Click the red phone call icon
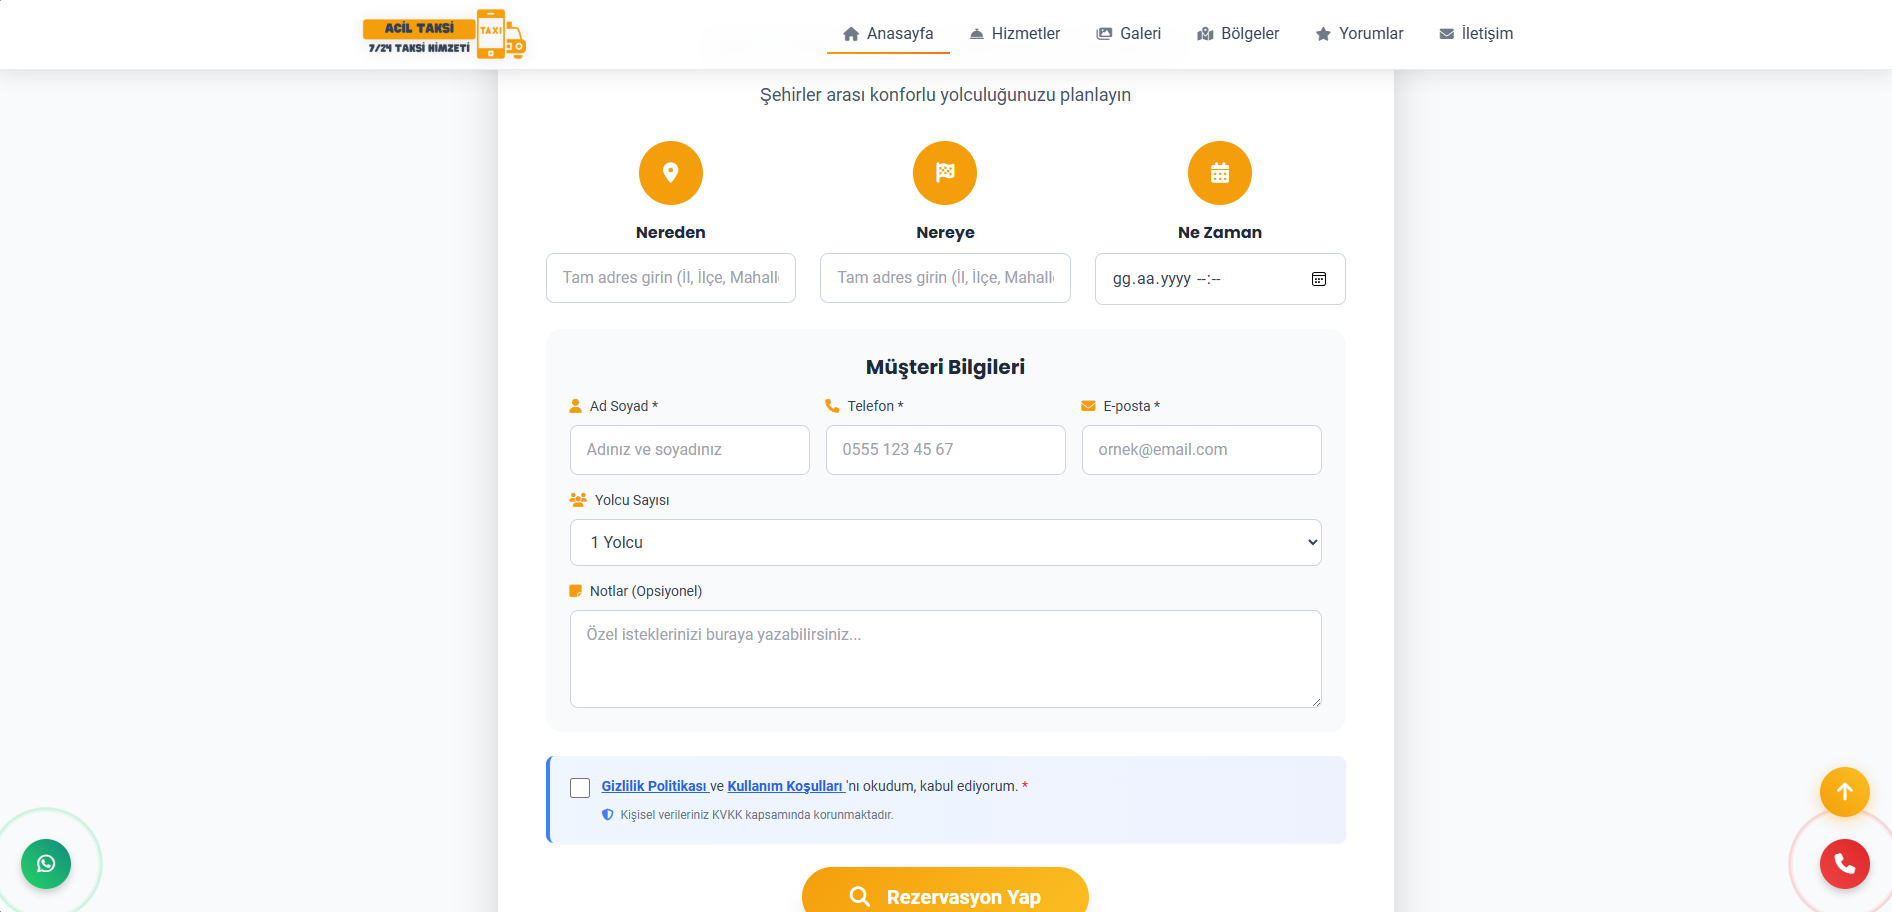This screenshot has height=912, width=1892. coord(1844,864)
